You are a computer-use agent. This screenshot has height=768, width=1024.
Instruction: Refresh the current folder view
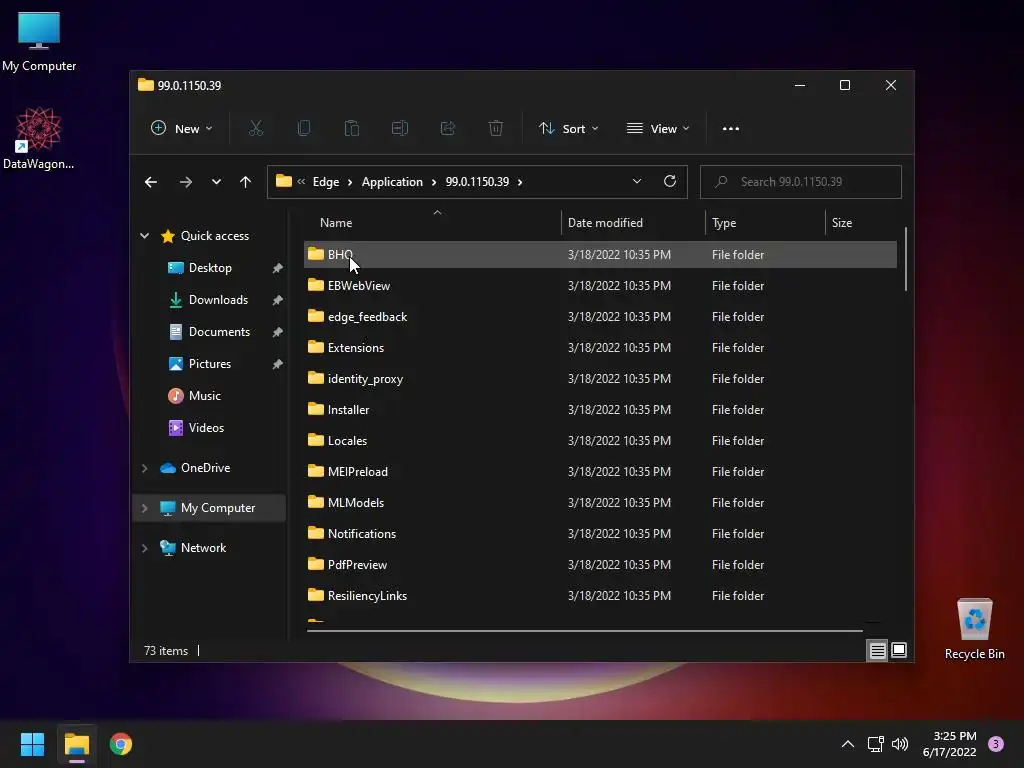(x=670, y=182)
